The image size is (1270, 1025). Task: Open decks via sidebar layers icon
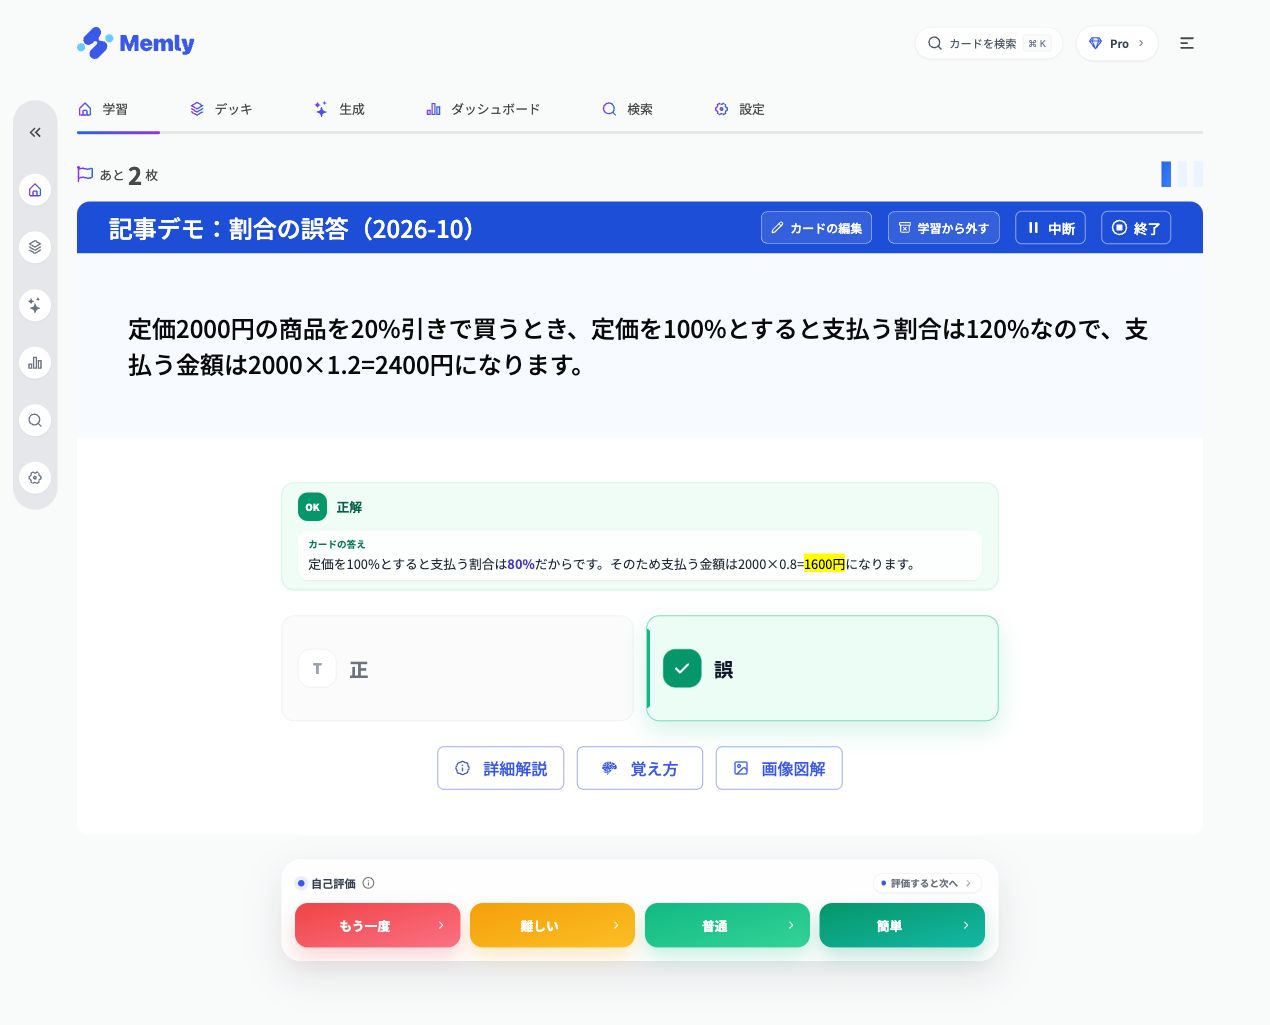pyautogui.click(x=35, y=247)
